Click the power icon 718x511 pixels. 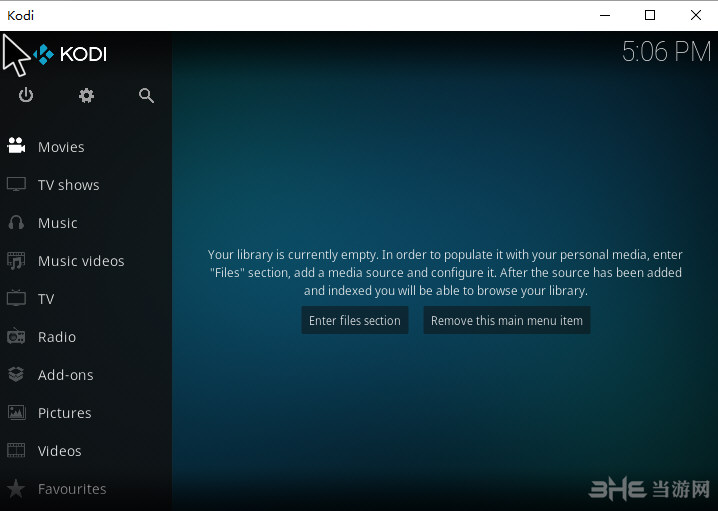(26, 95)
